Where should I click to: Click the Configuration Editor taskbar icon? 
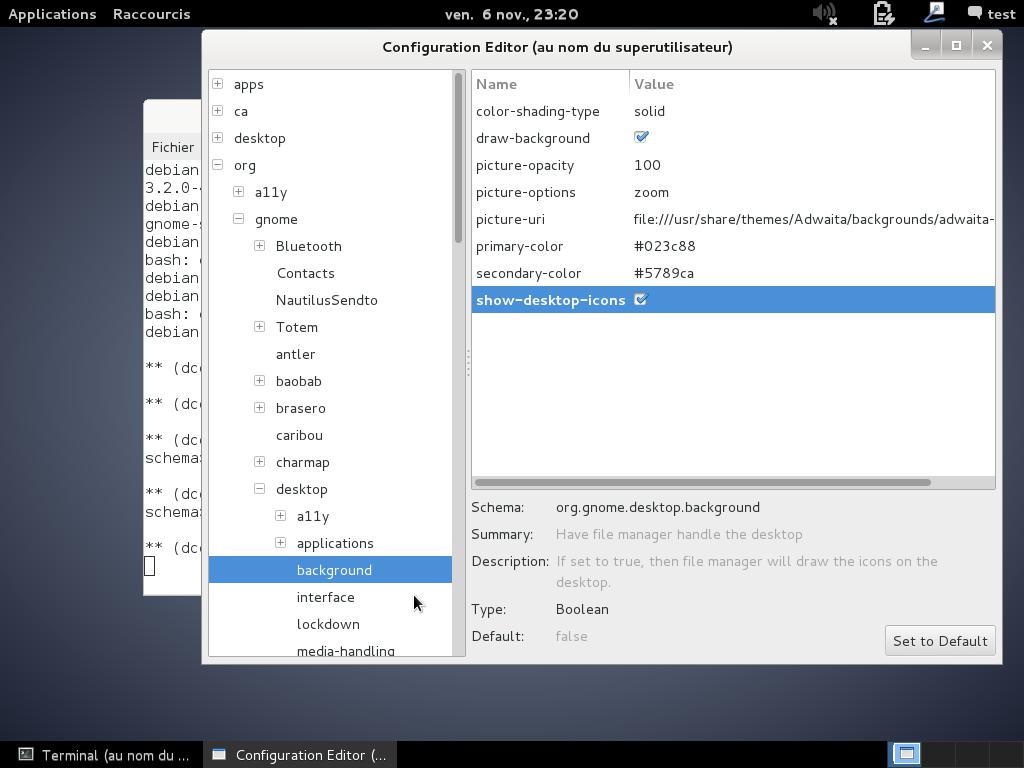tap(219, 755)
